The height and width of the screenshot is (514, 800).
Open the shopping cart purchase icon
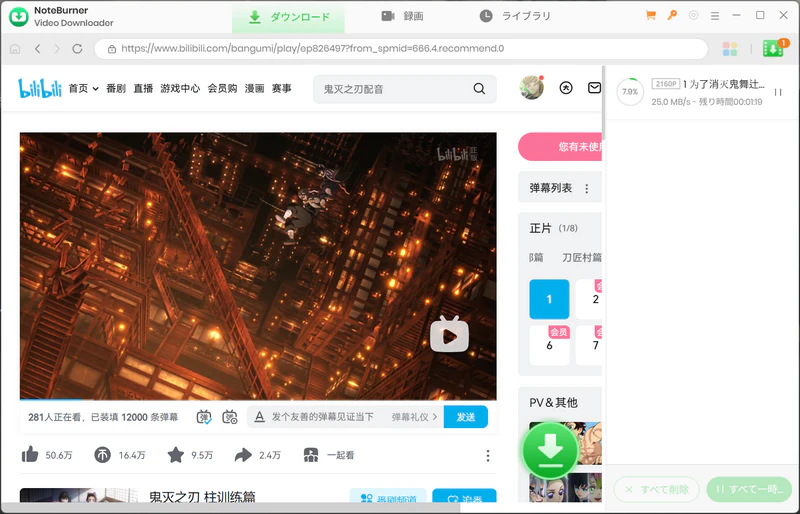click(x=651, y=15)
